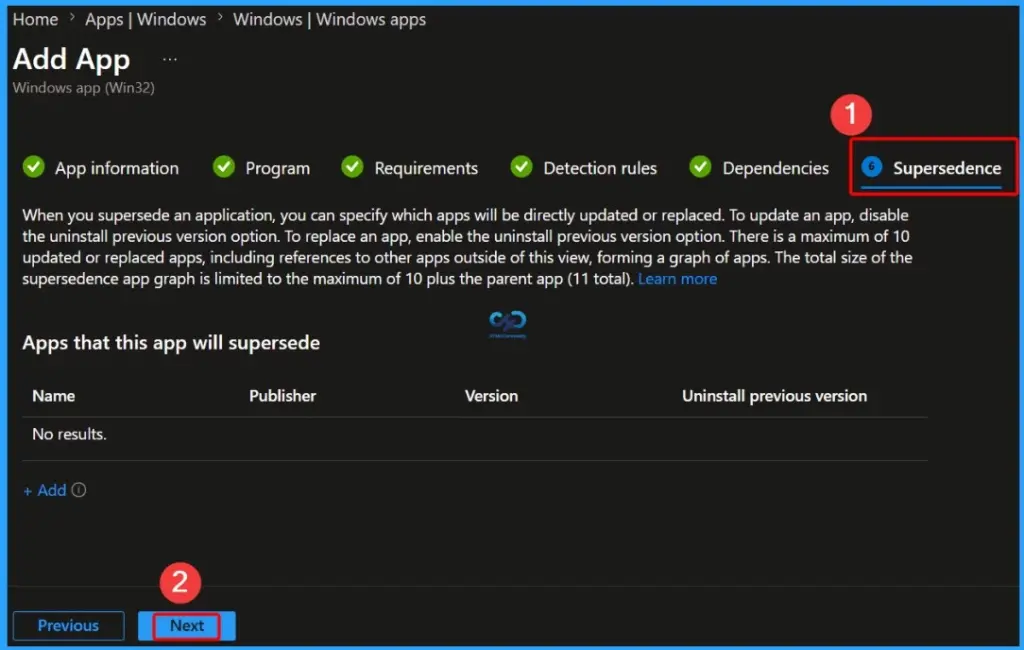Switch to the Dependencies tab

(775, 168)
